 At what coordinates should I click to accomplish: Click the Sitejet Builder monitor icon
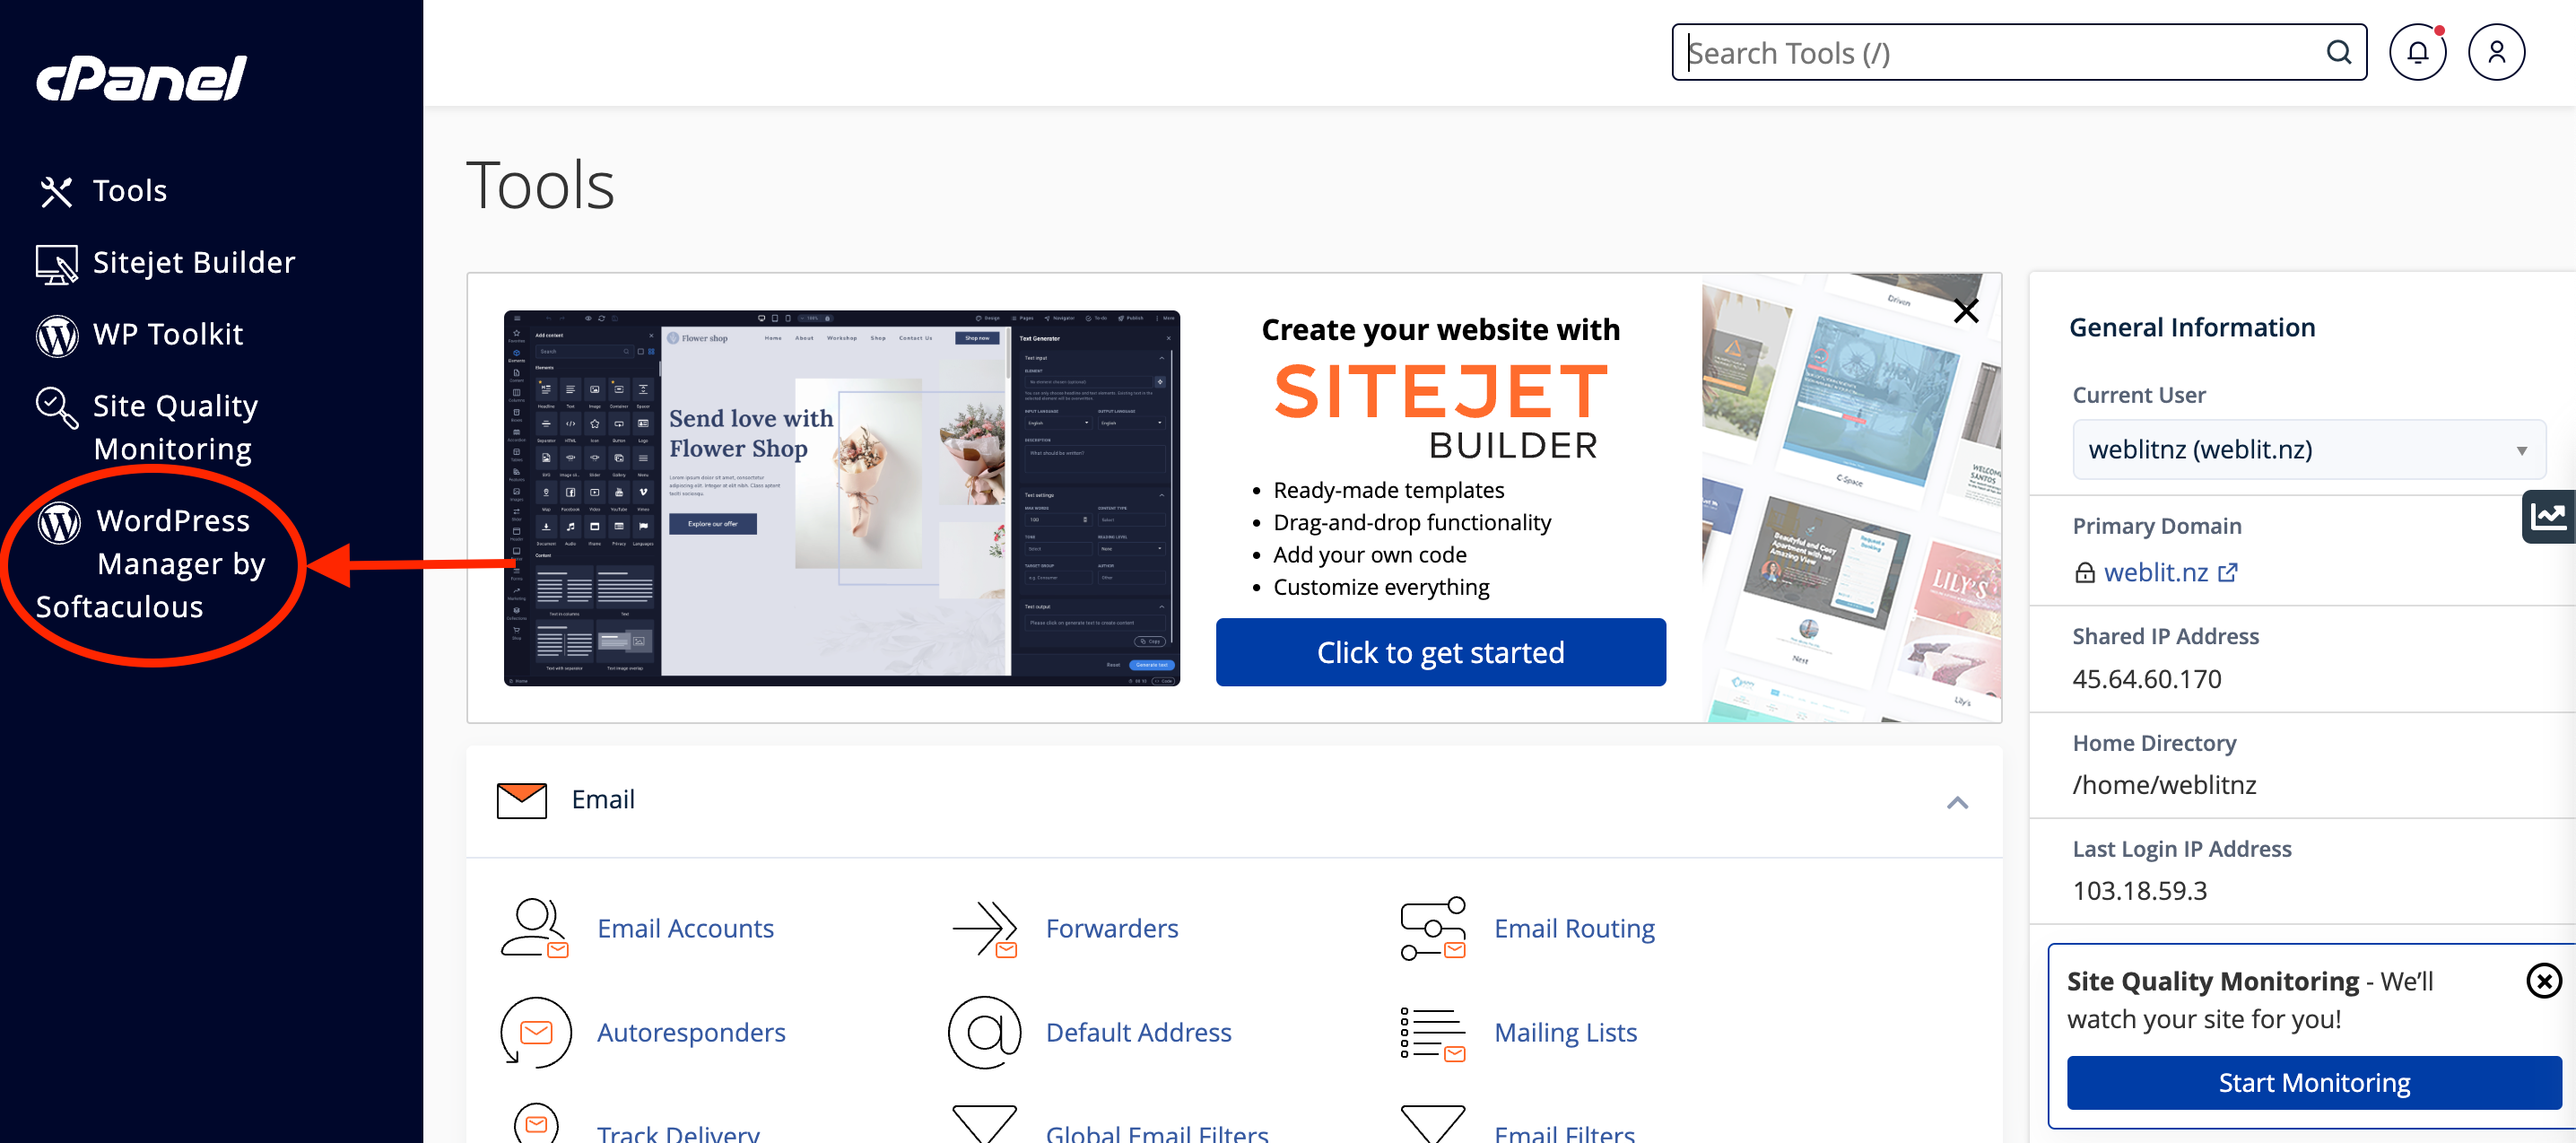[x=56, y=265]
